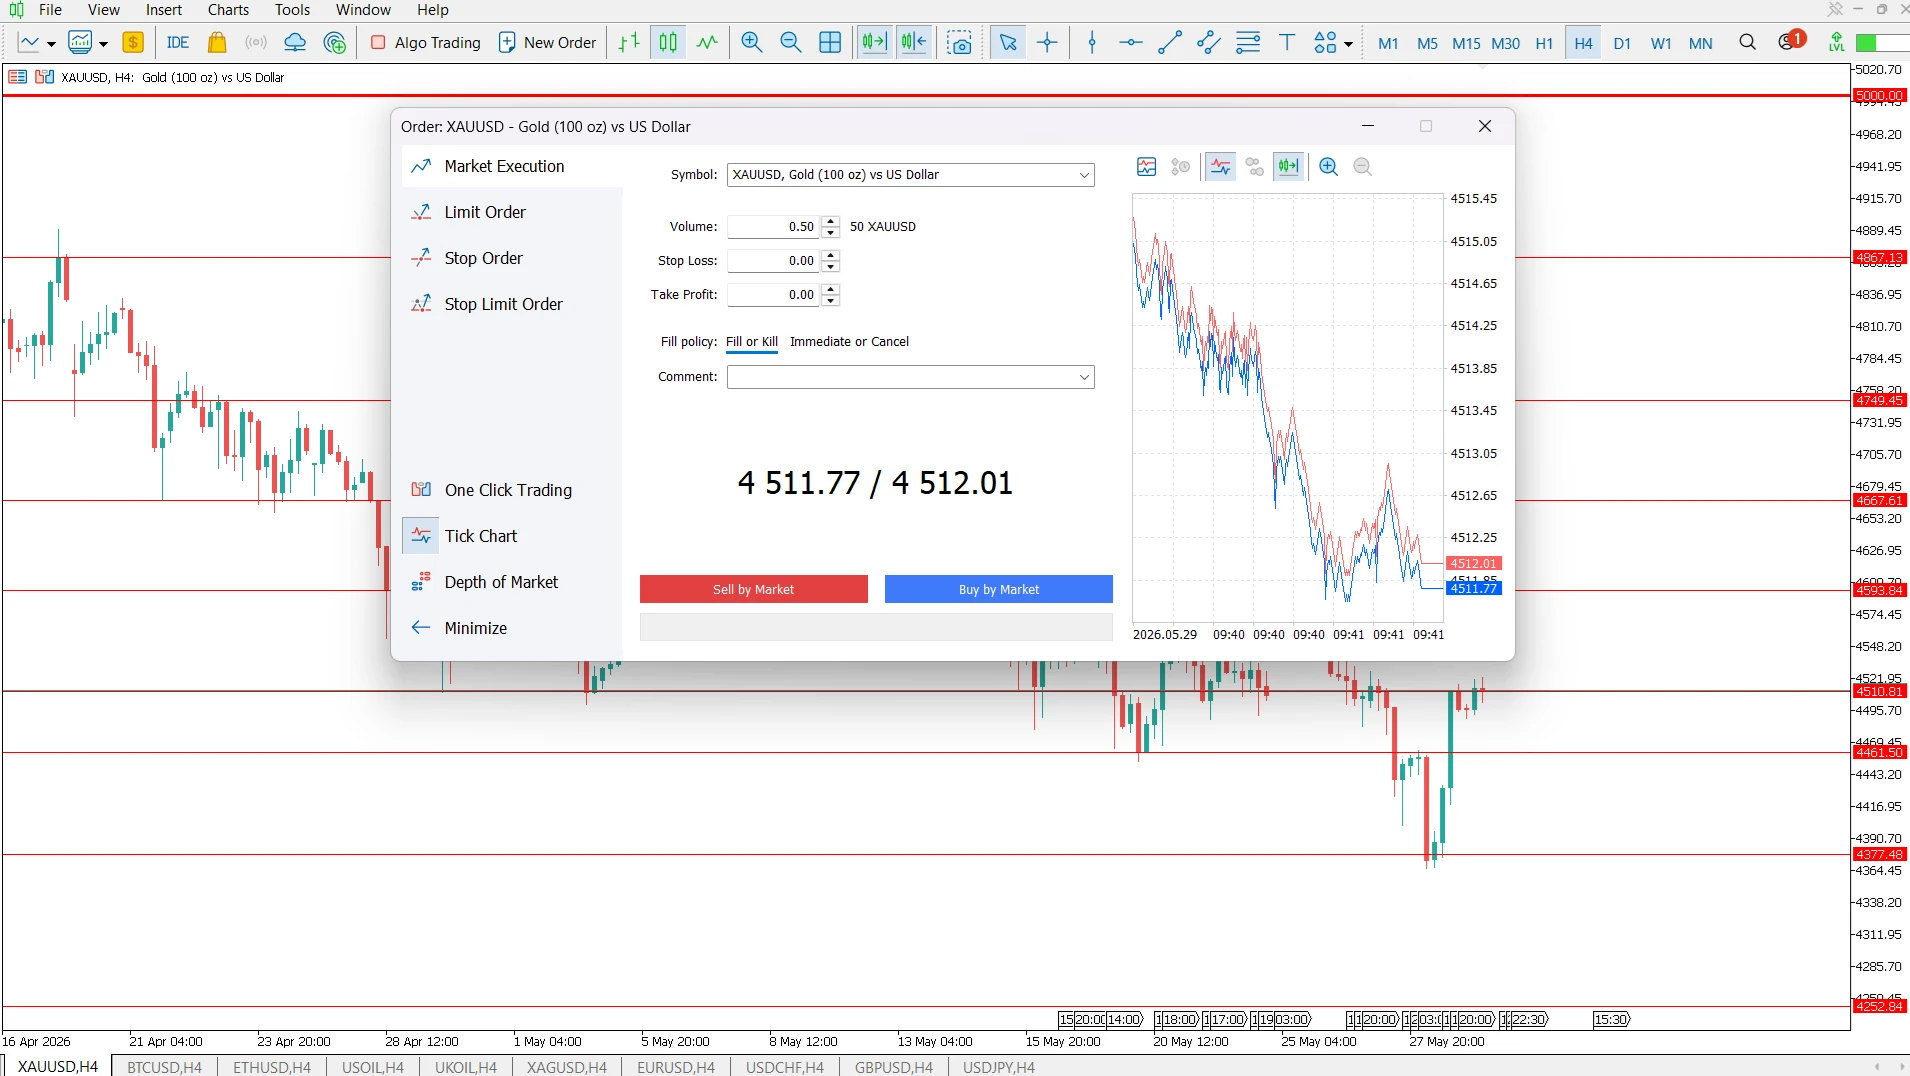Zoom in on the tick chart
Viewport: 1910px width, 1076px height.
coord(1329,167)
